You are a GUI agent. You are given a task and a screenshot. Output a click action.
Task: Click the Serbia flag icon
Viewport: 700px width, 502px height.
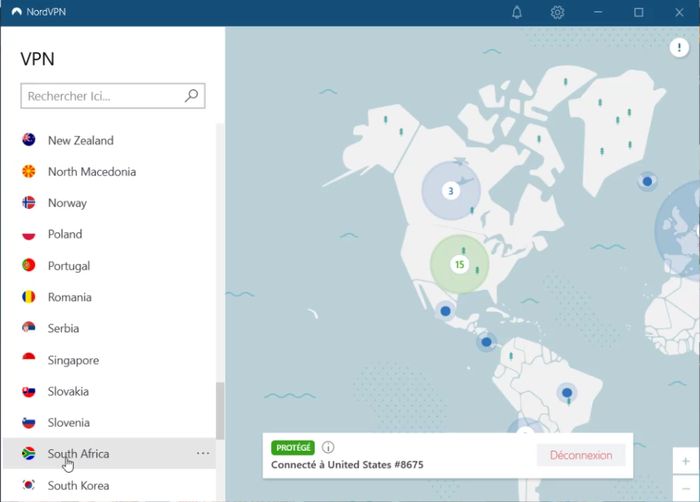click(29, 328)
